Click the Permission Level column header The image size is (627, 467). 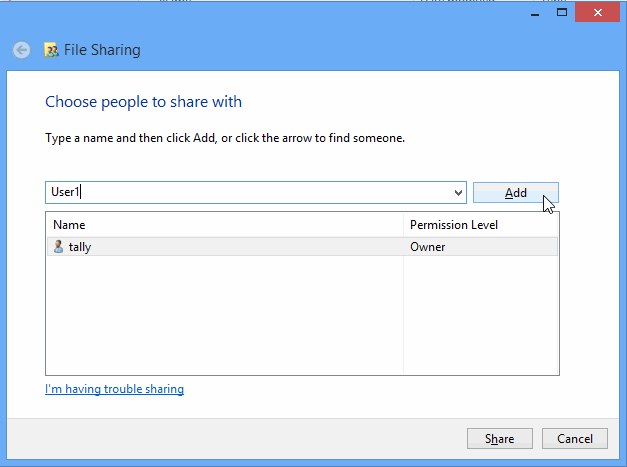(x=480, y=225)
